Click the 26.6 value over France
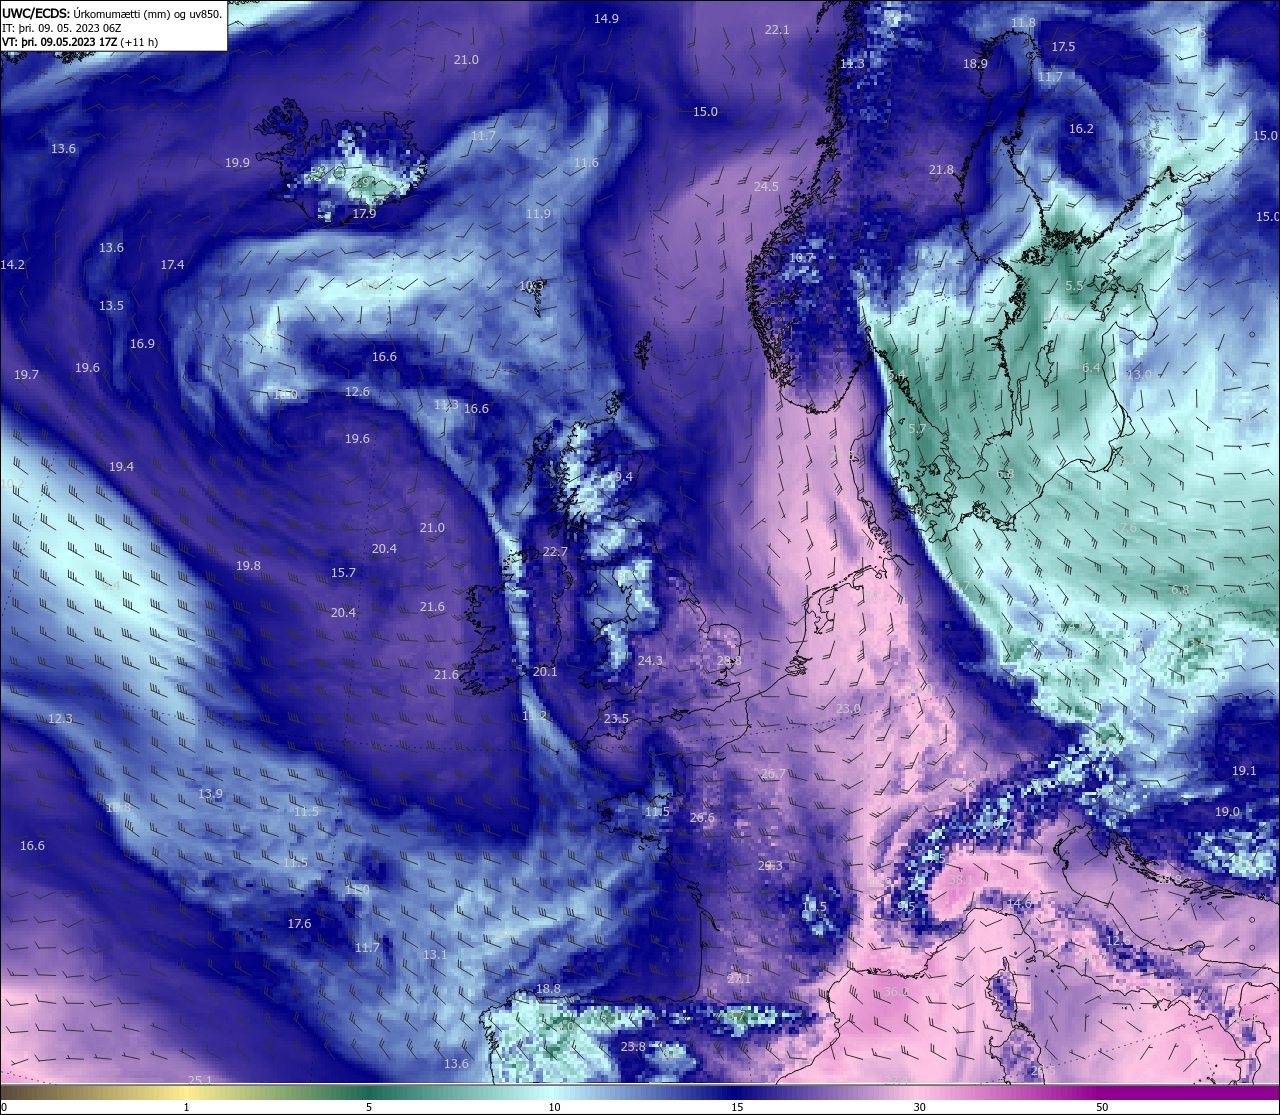Screen dimensions: 1280x1115 tap(702, 818)
